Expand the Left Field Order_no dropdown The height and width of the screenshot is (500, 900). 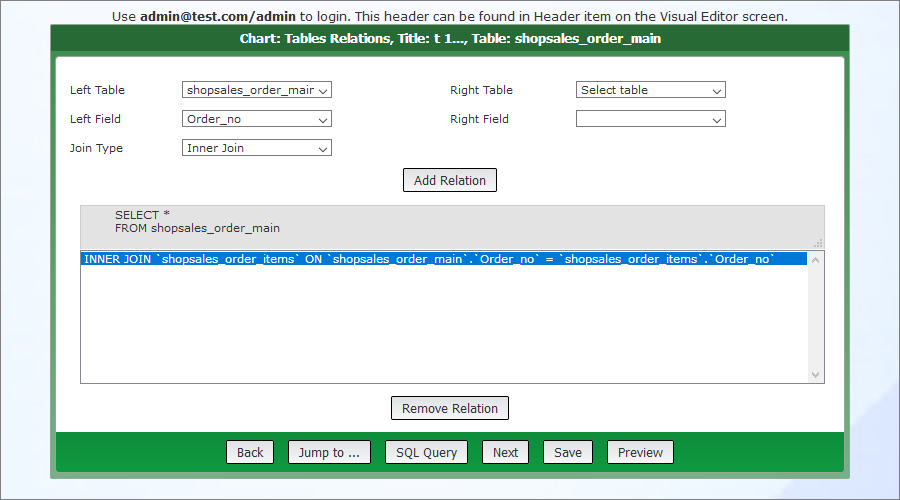tap(257, 119)
